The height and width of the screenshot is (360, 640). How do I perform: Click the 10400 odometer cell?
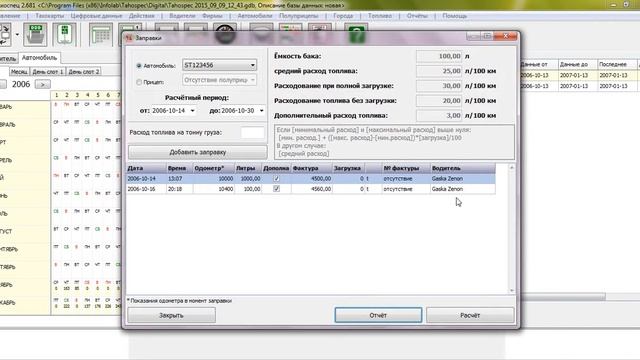click(x=213, y=189)
